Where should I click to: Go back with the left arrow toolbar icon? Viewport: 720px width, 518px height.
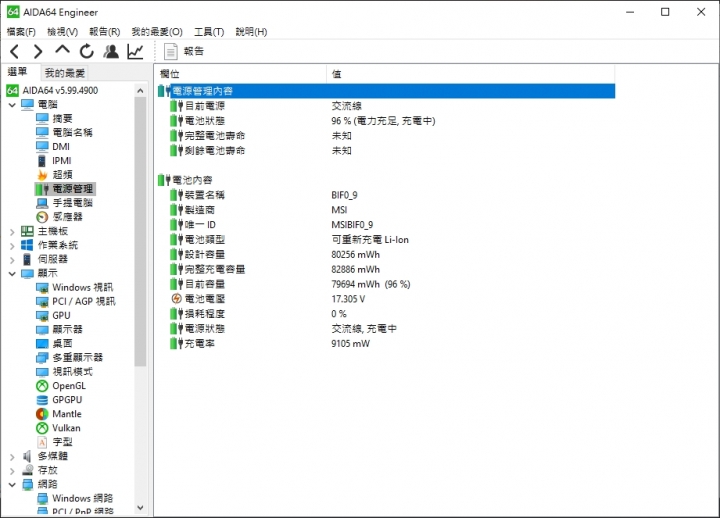[x=15, y=51]
